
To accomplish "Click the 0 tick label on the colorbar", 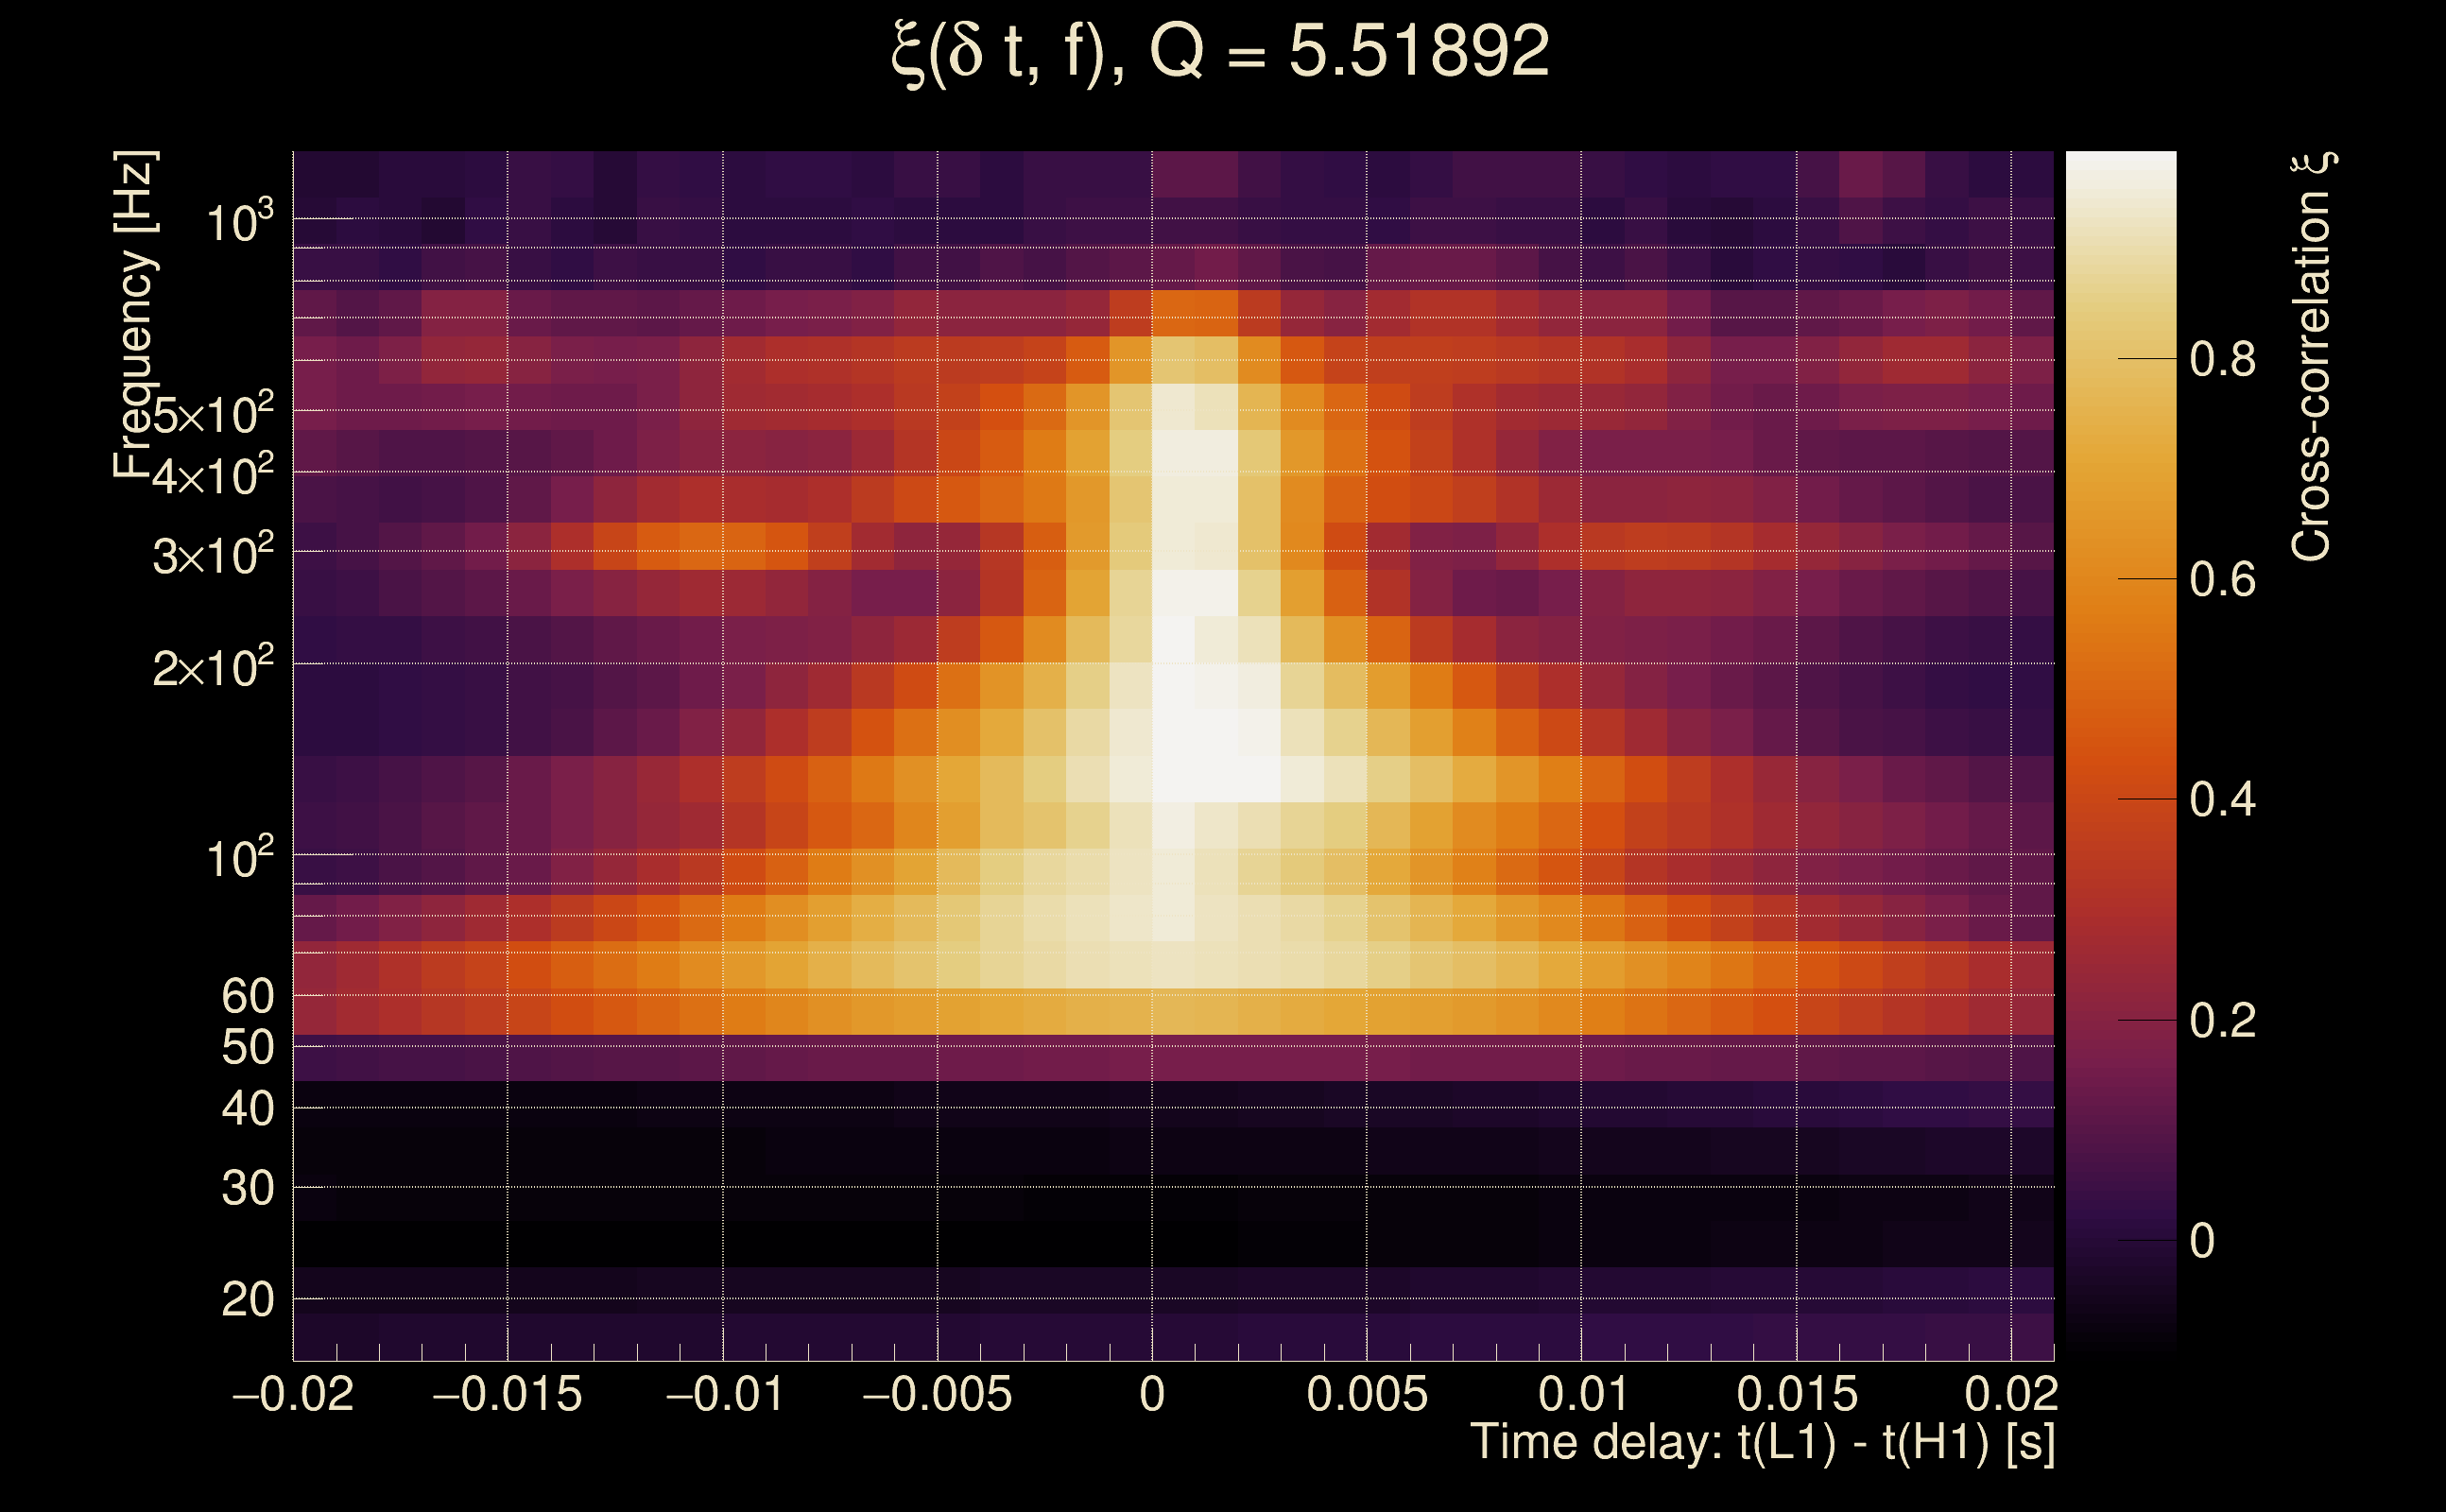I will [2201, 1241].
